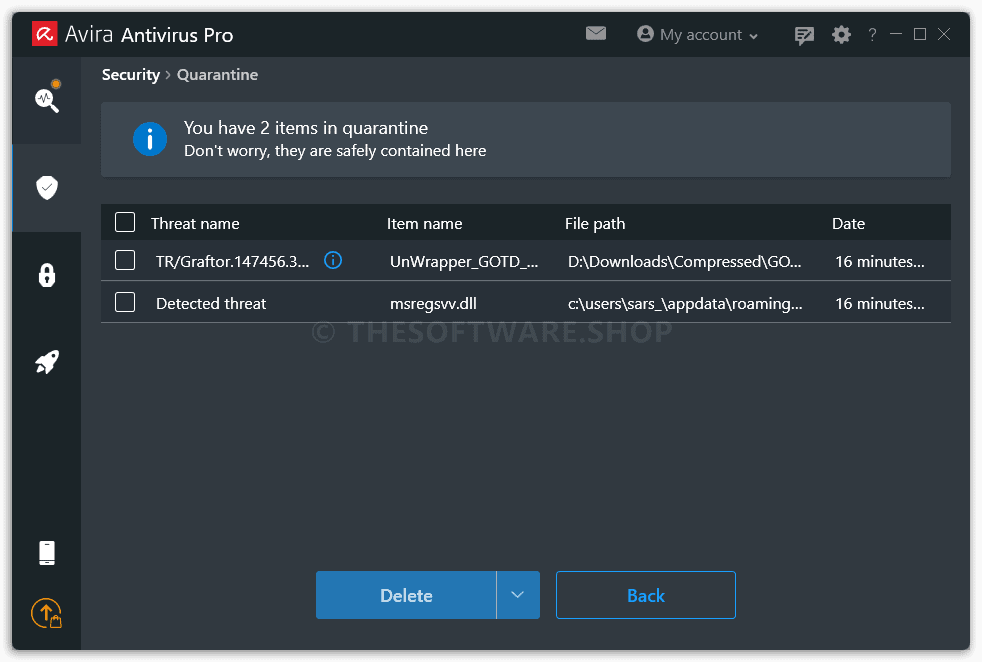Click the Back button
This screenshot has height=662, width=982.
click(646, 595)
